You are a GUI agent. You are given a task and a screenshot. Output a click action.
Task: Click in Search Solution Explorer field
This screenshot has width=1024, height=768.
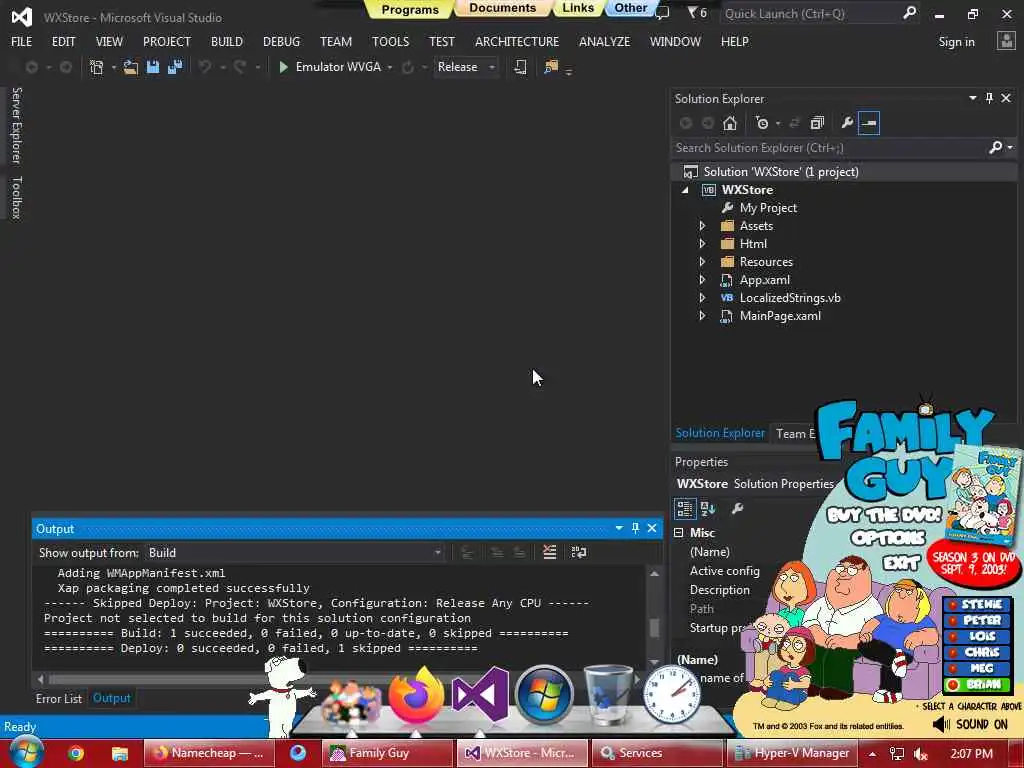point(831,148)
